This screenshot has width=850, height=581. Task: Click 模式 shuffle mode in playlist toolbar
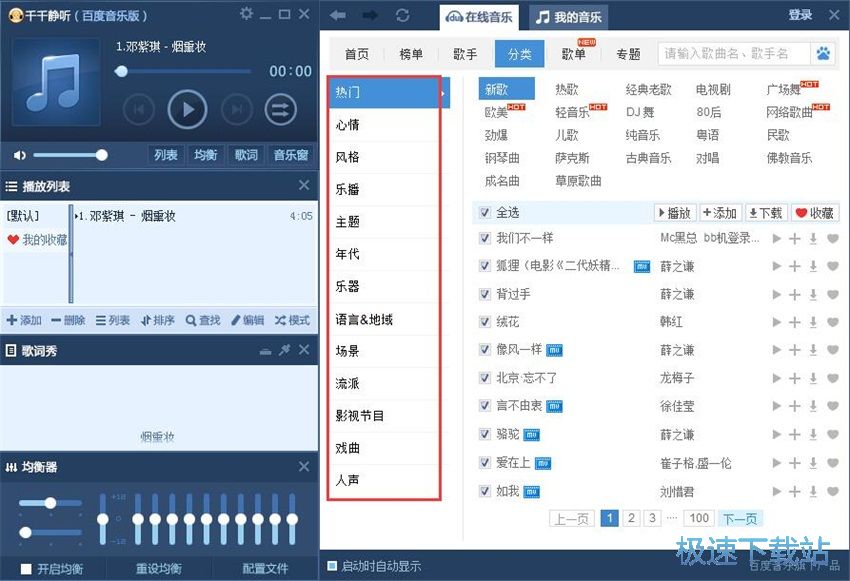(292, 320)
